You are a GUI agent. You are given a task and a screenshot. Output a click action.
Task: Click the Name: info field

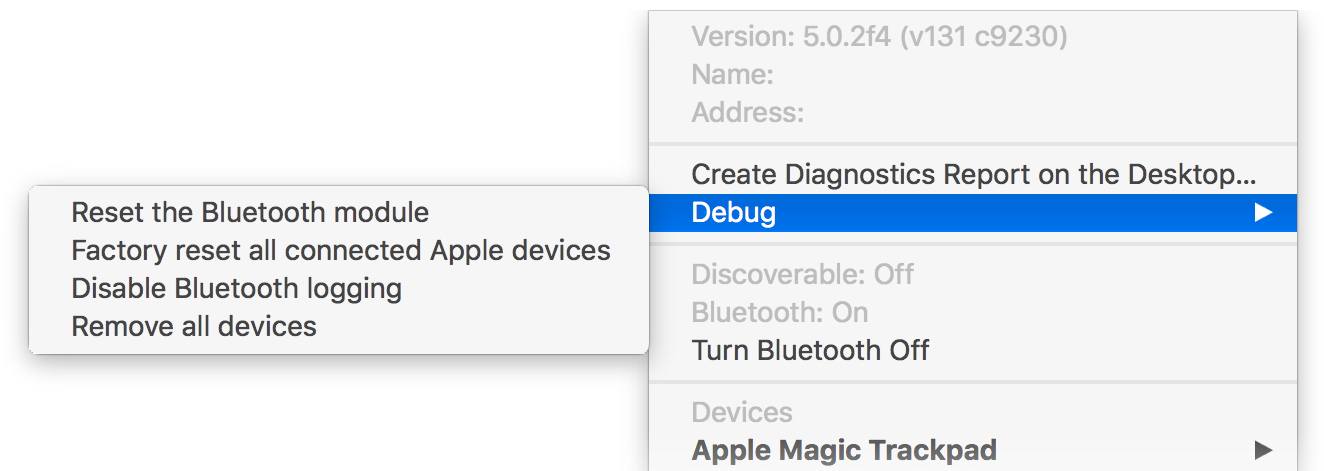point(732,74)
